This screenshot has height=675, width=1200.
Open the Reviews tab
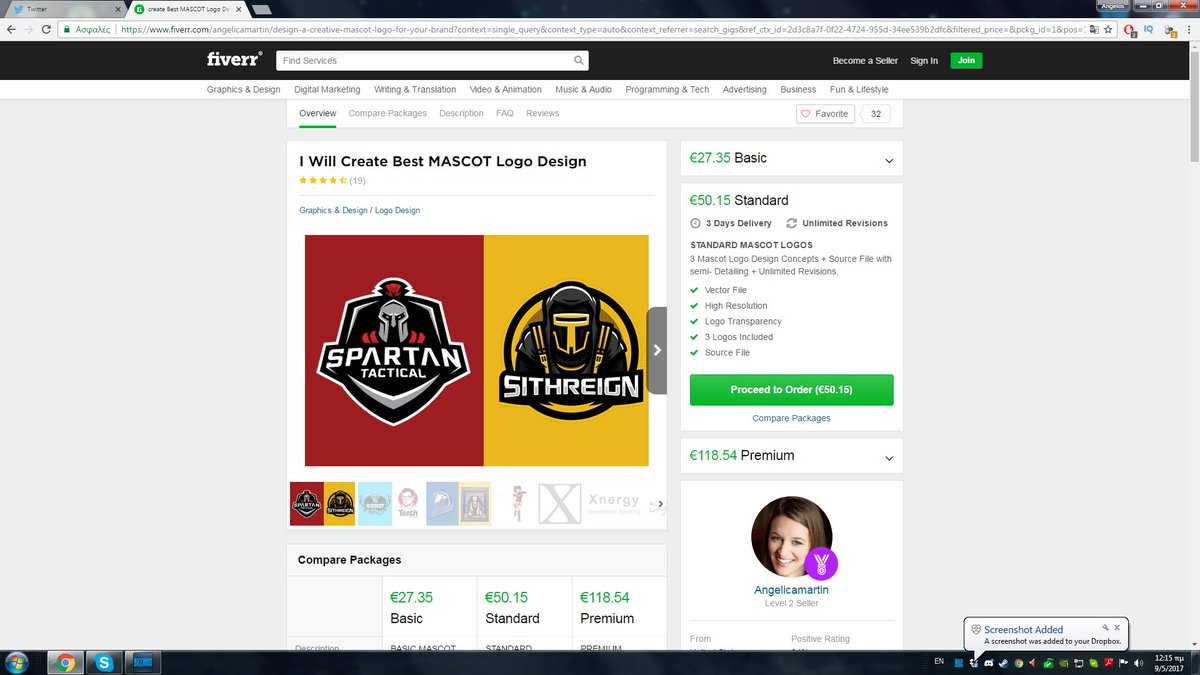pos(543,114)
